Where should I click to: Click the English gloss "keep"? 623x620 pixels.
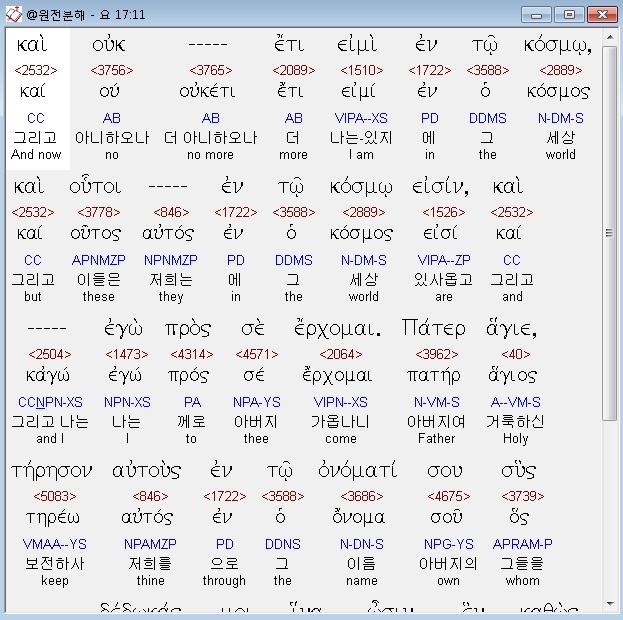click(x=55, y=581)
